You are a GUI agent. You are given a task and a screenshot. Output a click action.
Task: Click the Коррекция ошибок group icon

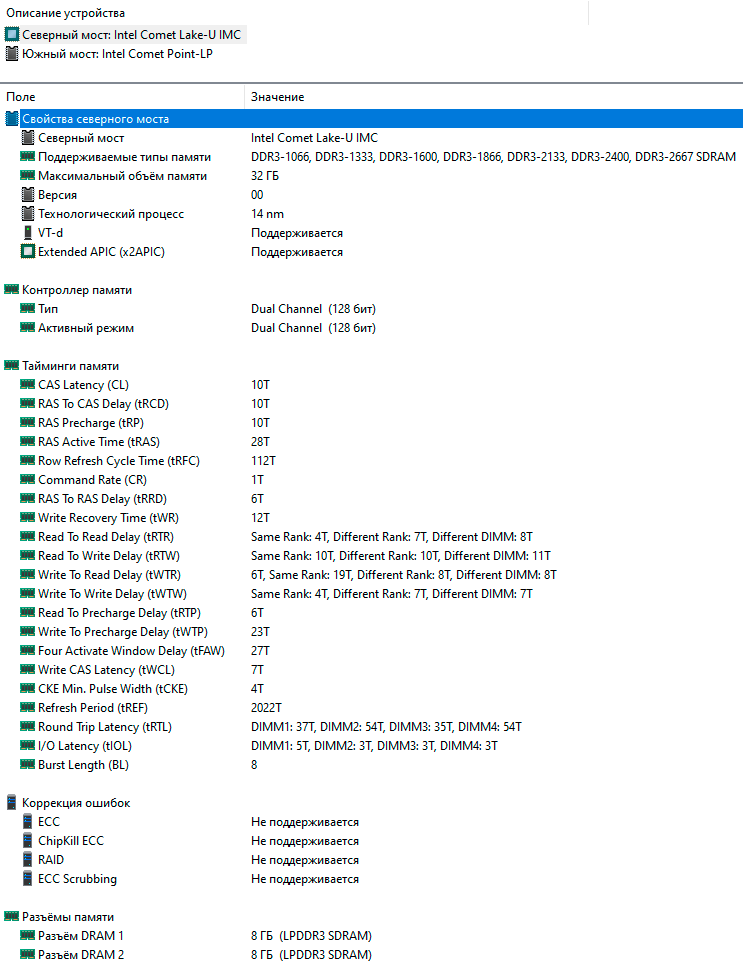[12, 803]
